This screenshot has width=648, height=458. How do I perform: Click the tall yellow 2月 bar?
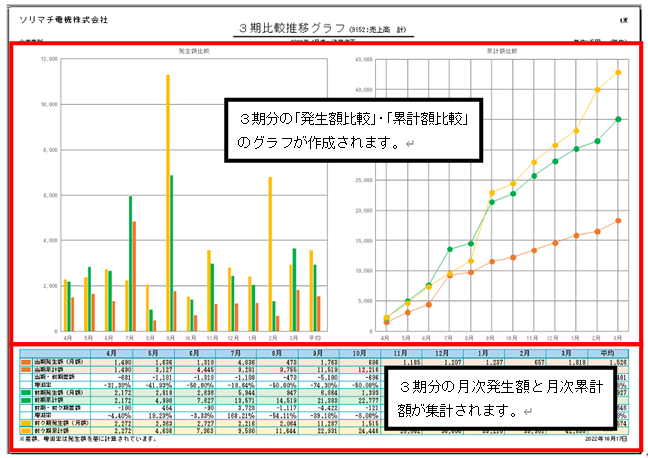pos(270,254)
